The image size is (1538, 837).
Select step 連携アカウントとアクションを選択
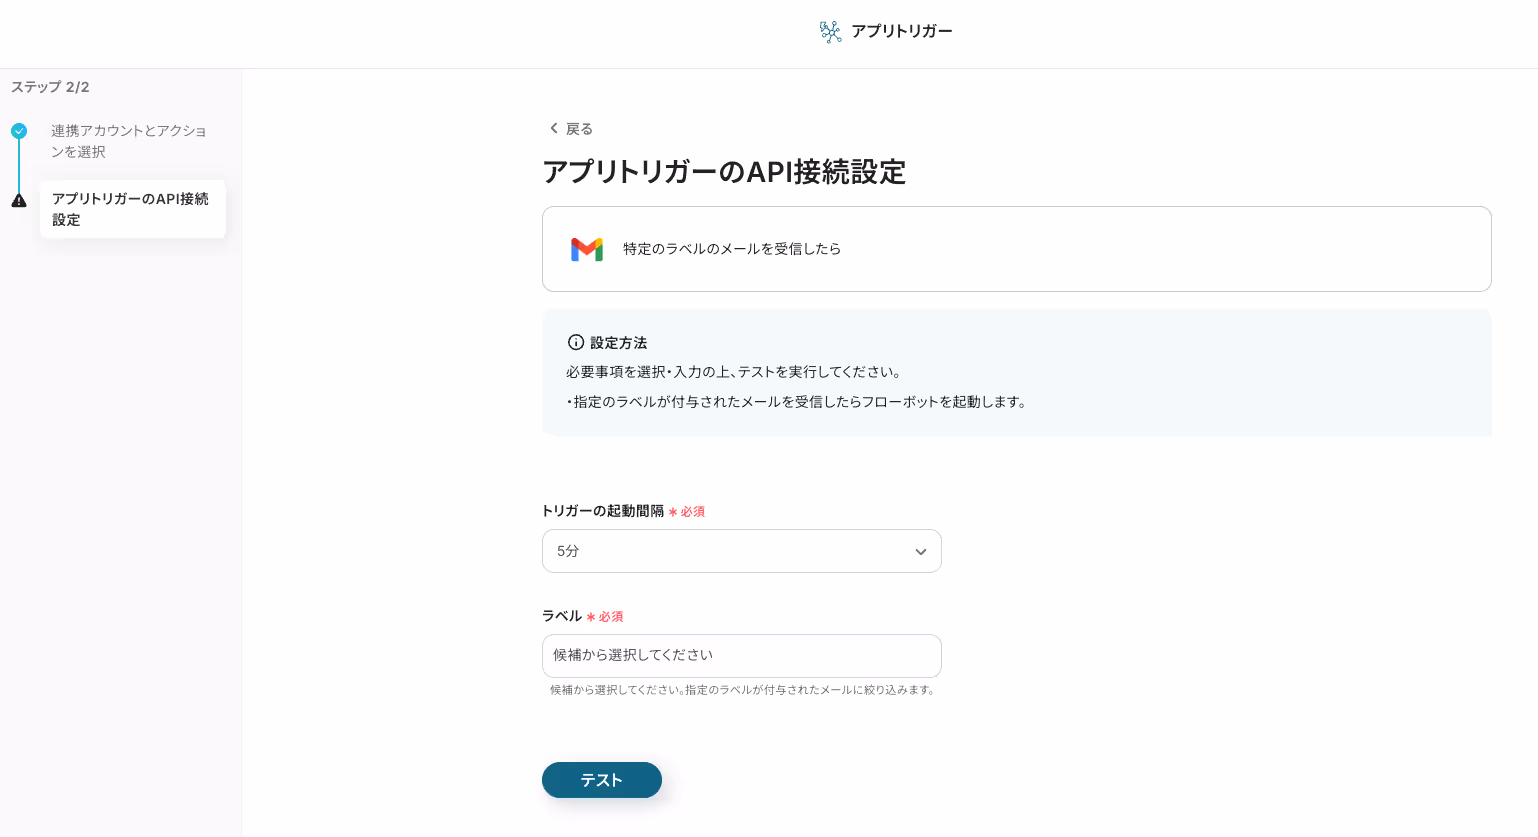pos(129,141)
